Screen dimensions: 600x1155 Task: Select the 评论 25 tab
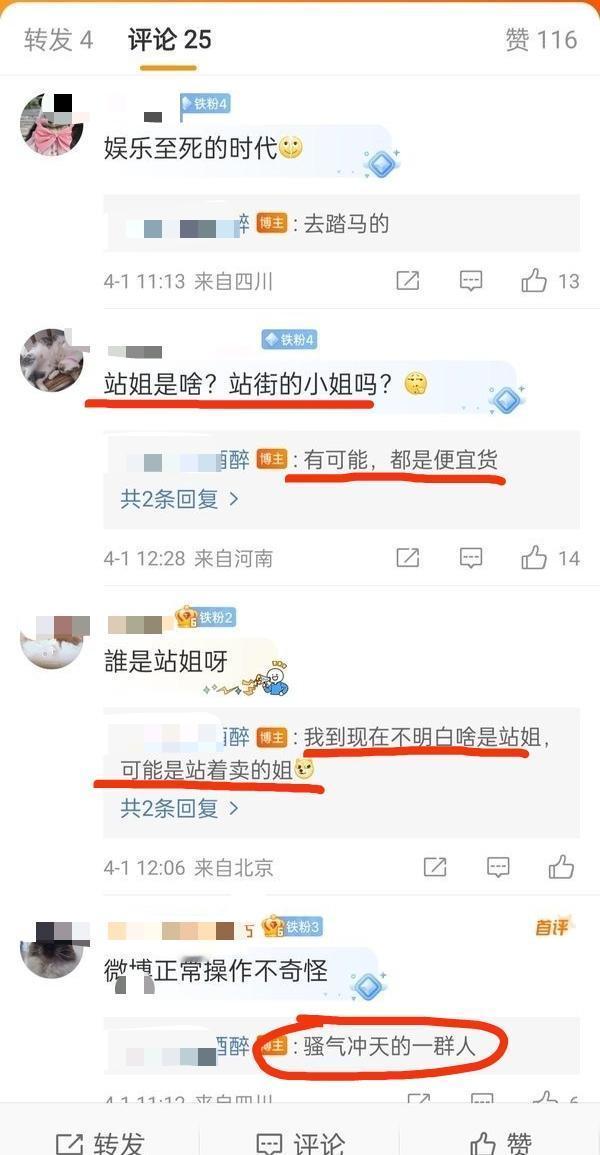click(x=169, y=40)
